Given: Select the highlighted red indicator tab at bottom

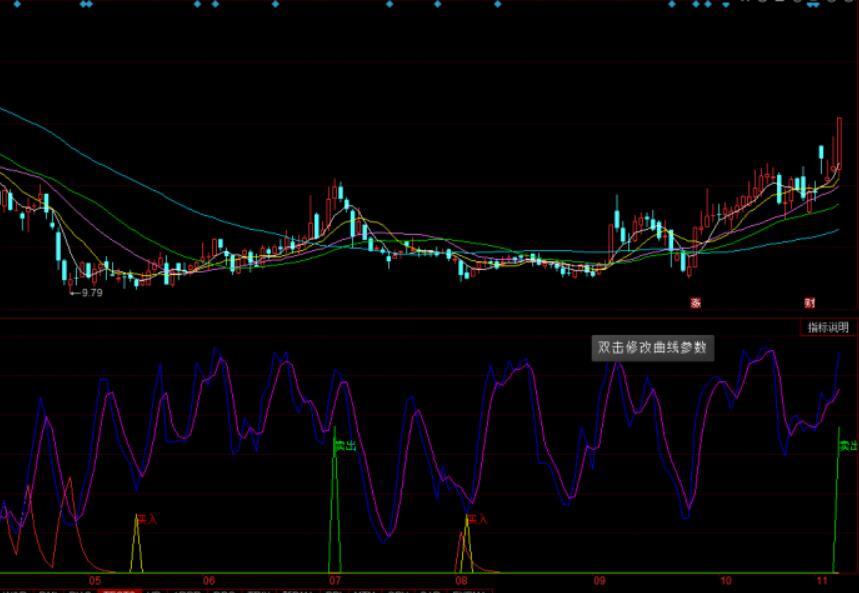Looking at the screenshot, I should 120,590.
